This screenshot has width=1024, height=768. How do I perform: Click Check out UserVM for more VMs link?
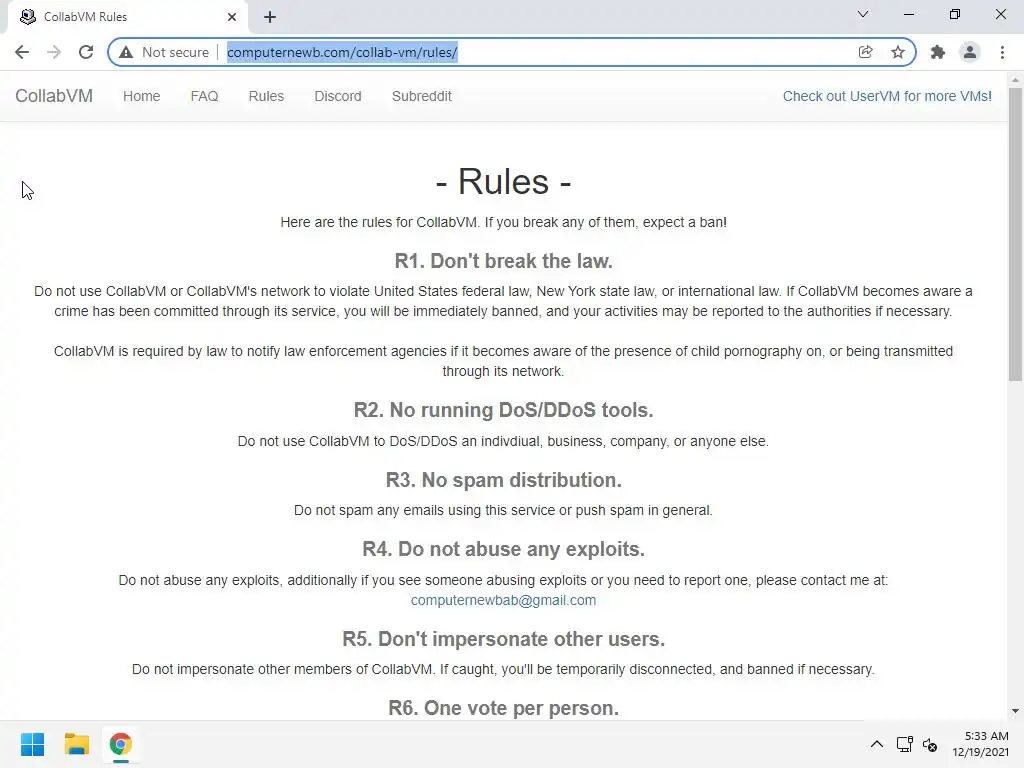point(887,96)
